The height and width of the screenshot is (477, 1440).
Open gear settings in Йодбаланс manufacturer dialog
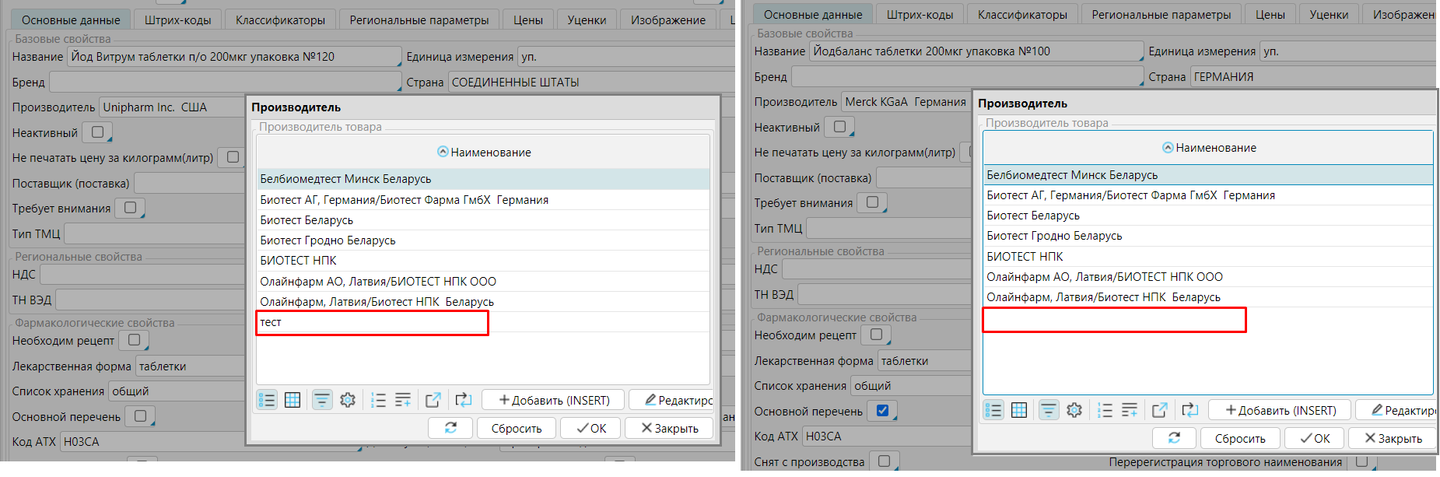(x=1075, y=410)
